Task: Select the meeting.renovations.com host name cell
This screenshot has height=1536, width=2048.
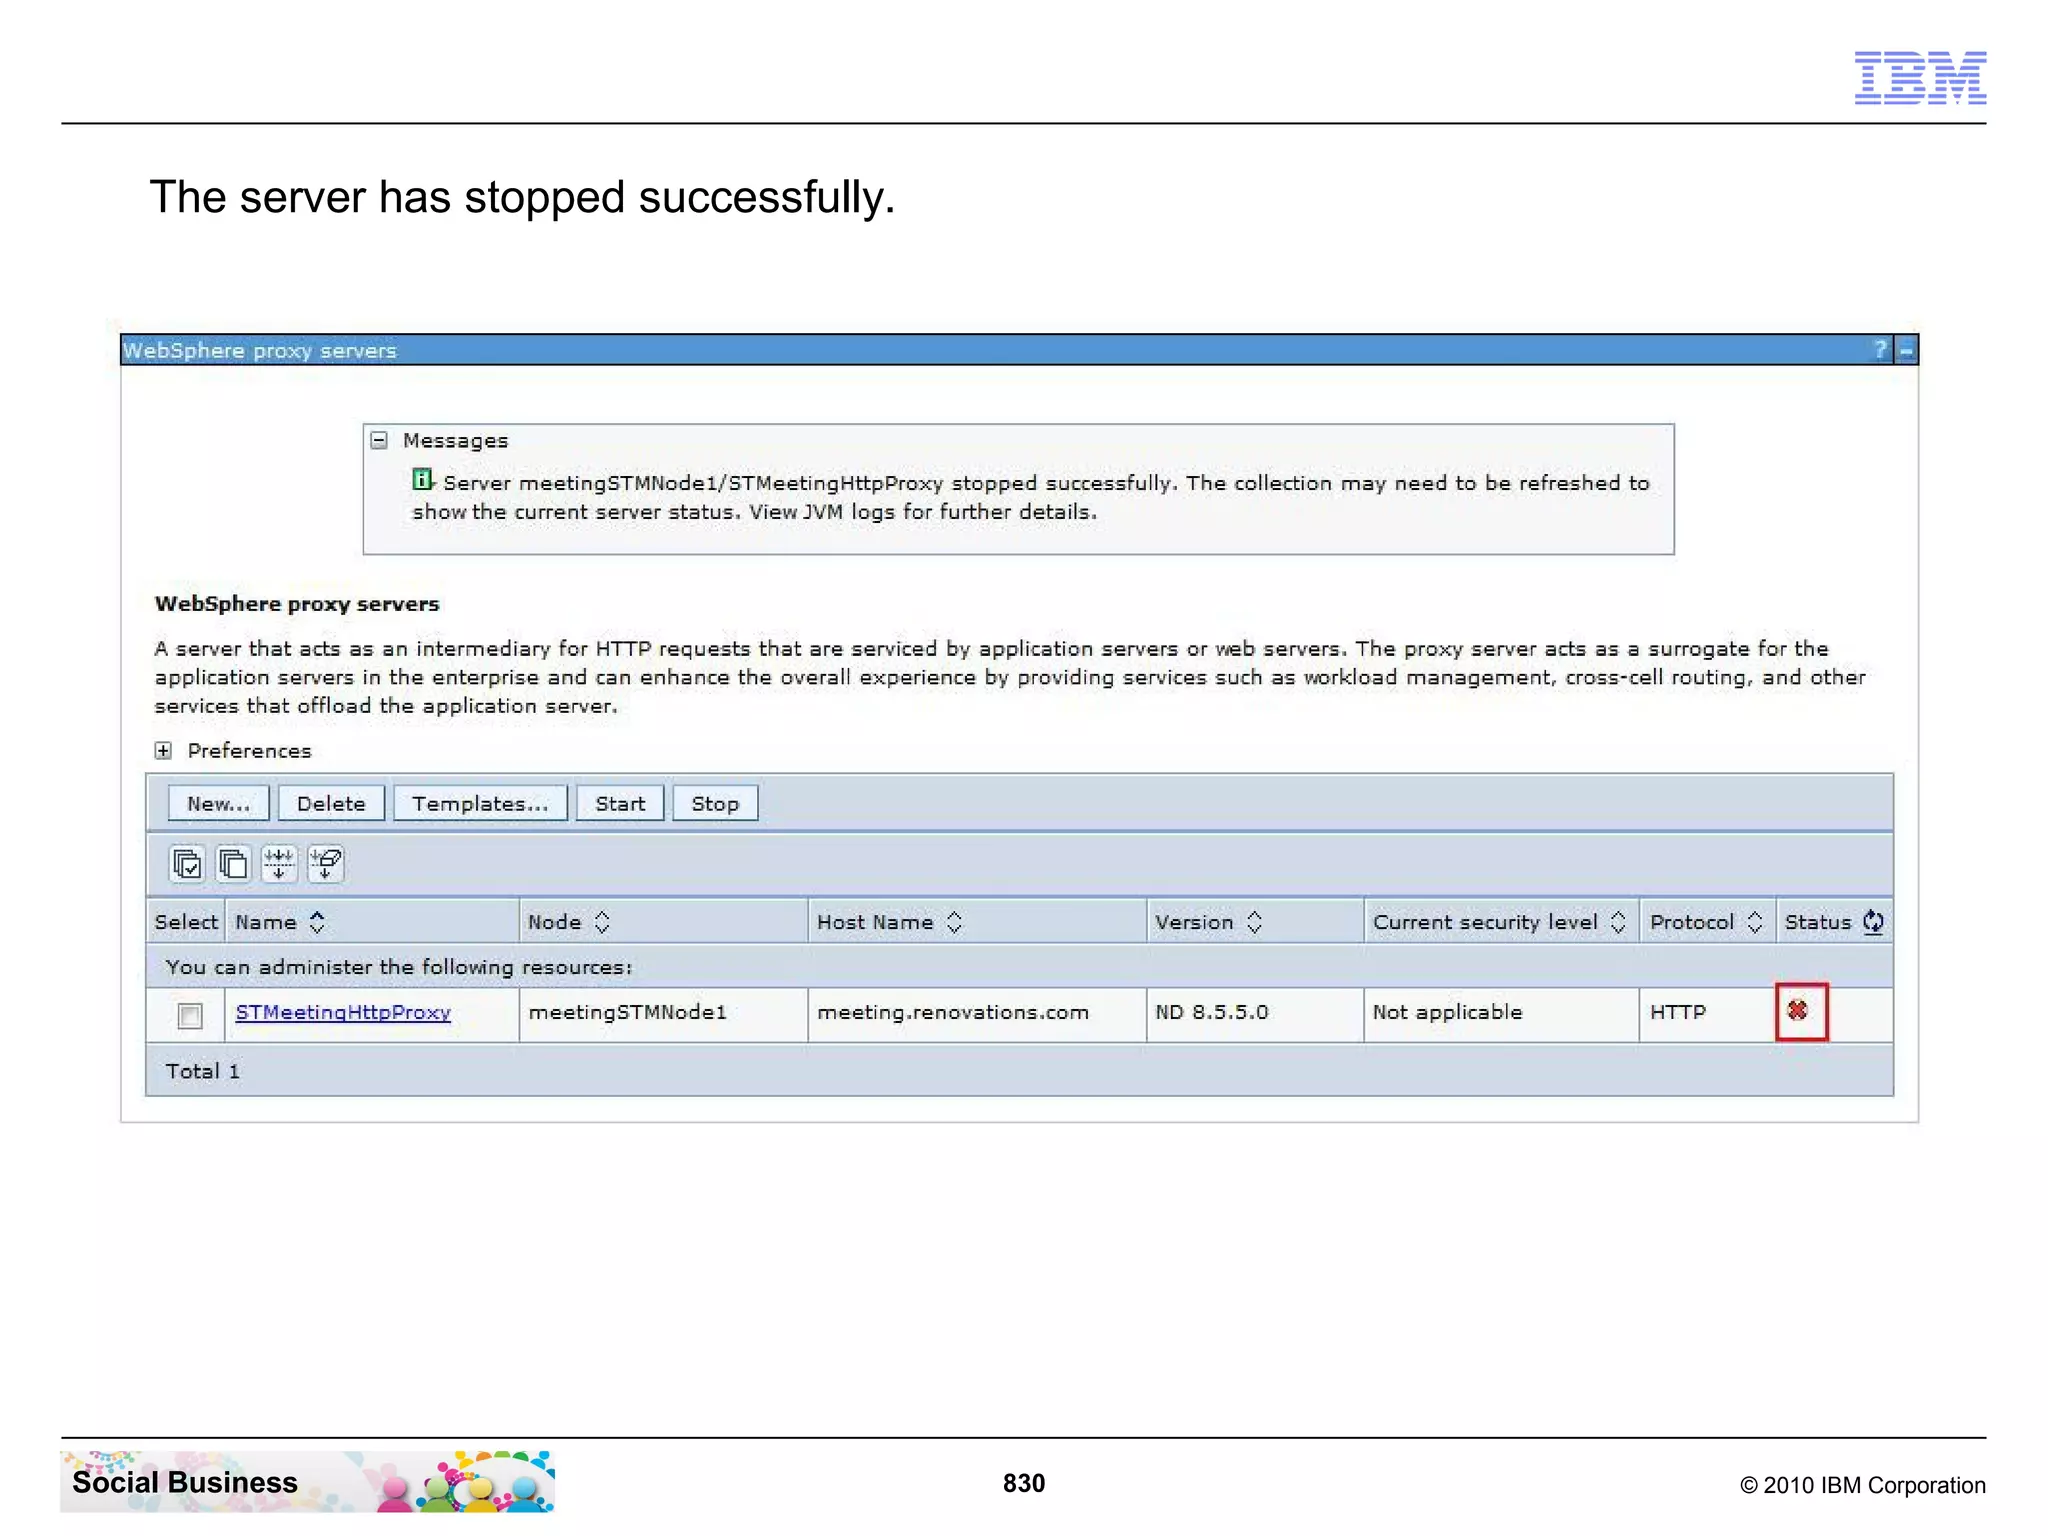Action: (x=977, y=1015)
